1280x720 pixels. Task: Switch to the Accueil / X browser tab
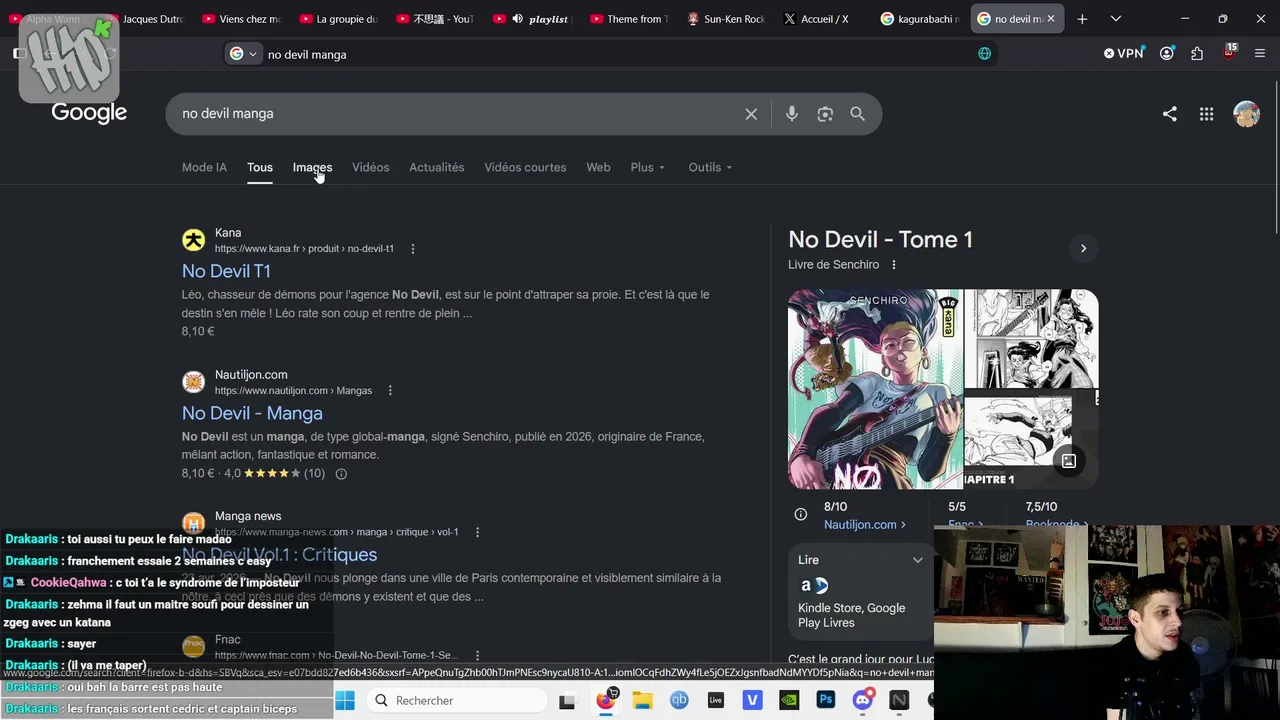tap(822, 19)
